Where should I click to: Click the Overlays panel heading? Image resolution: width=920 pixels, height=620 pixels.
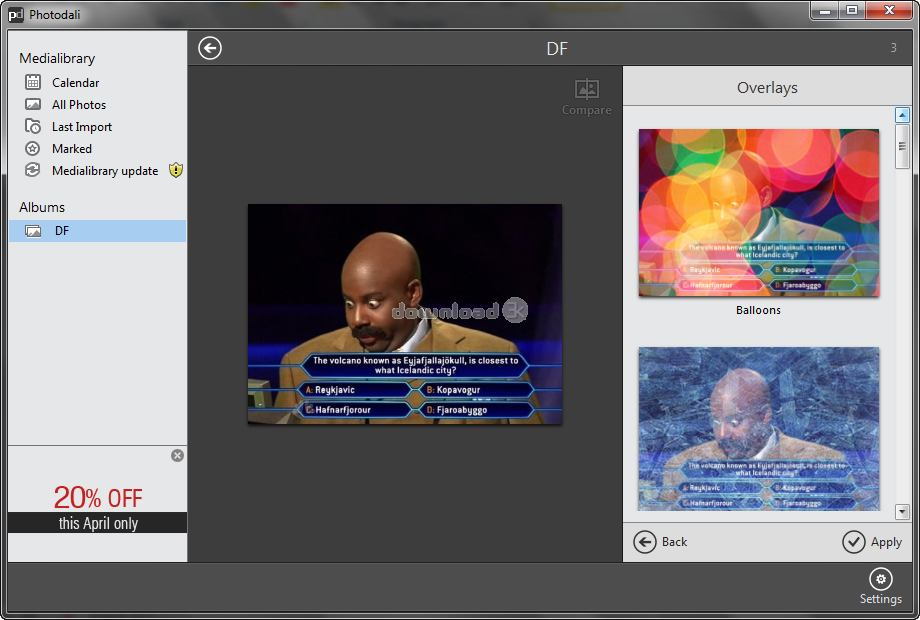pyautogui.click(x=767, y=88)
